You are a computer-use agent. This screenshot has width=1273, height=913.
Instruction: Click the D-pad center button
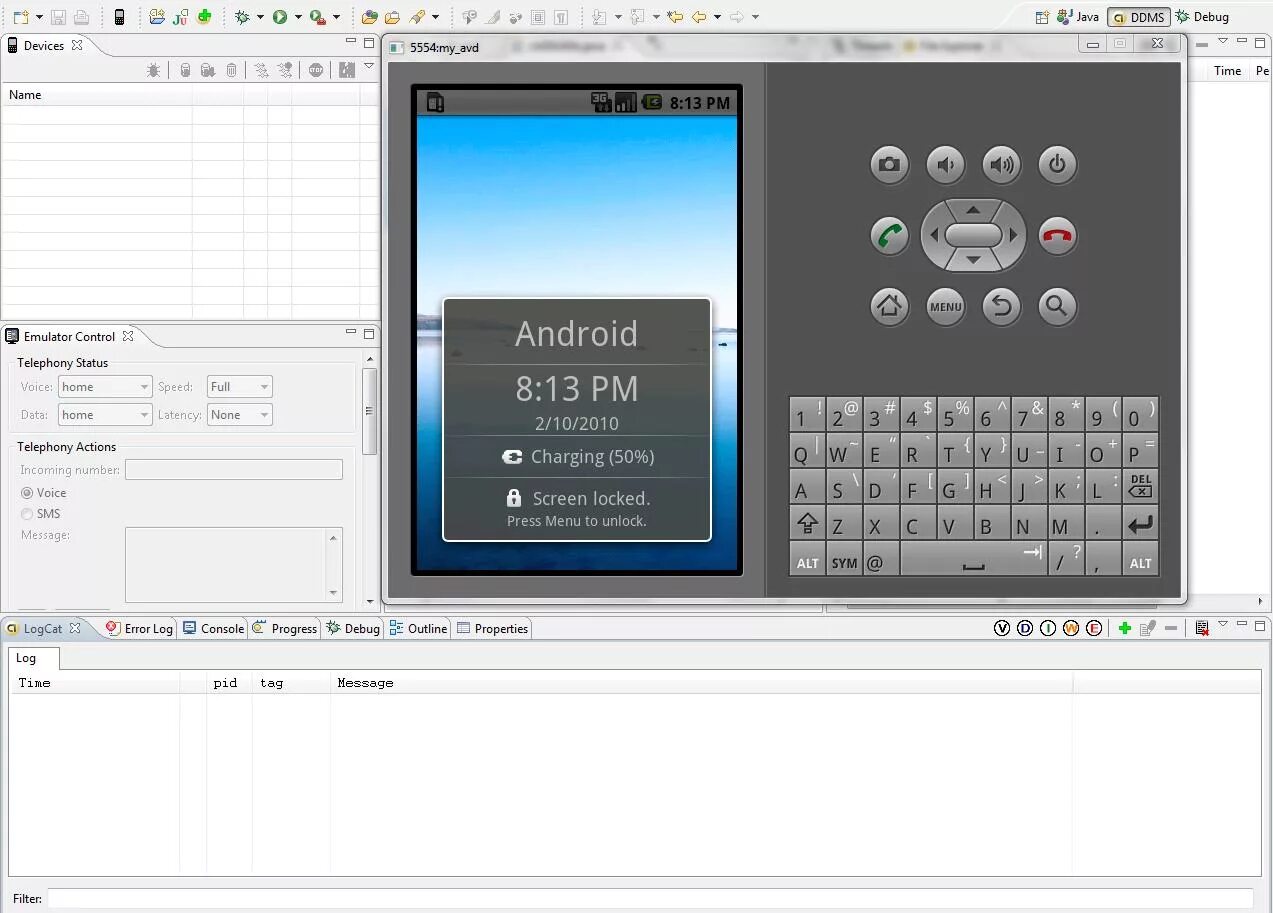point(973,236)
